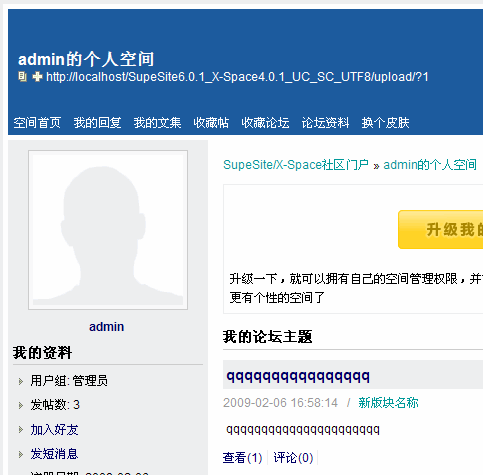Click the admin的个人空间 page title
This screenshot has width=483, height=475.
tap(86, 59)
